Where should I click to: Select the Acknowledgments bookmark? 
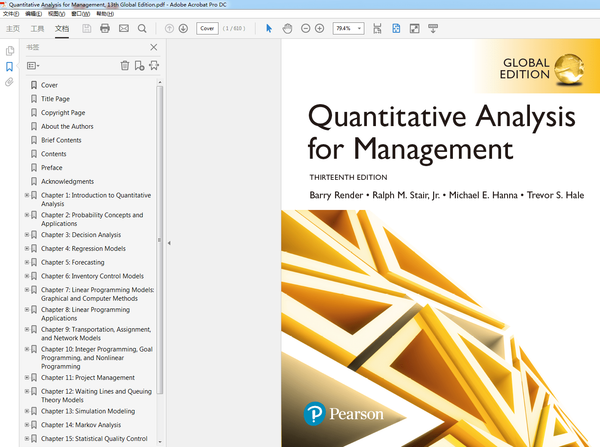click(67, 181)
